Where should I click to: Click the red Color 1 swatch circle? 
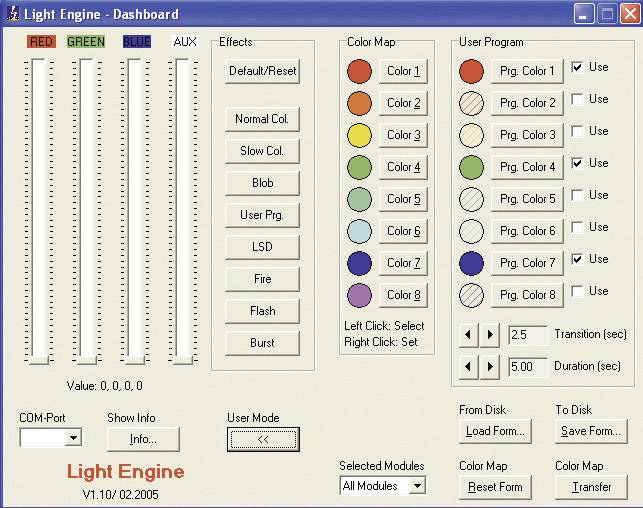tap(359, 71)
